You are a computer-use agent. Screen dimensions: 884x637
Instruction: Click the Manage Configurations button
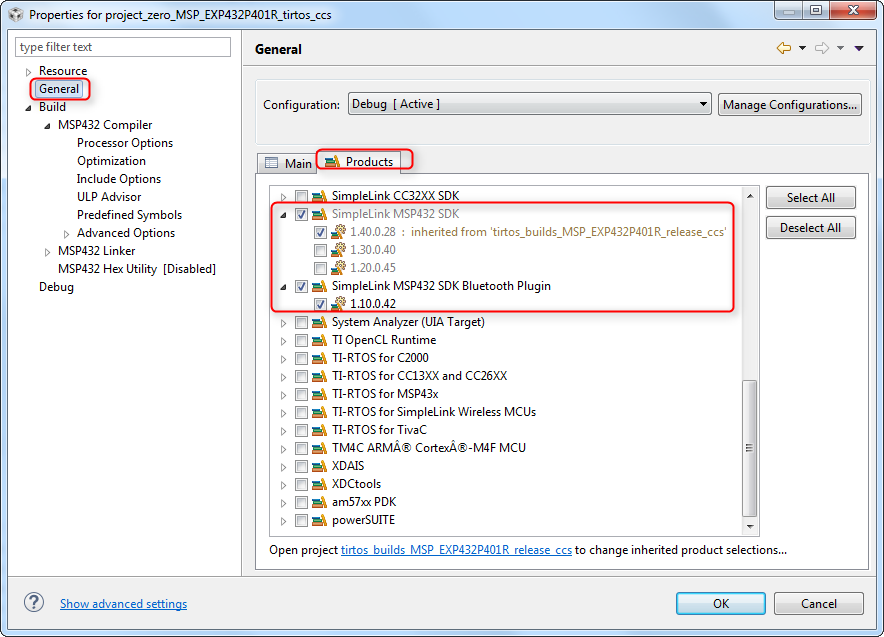click(x=789, y=105)
